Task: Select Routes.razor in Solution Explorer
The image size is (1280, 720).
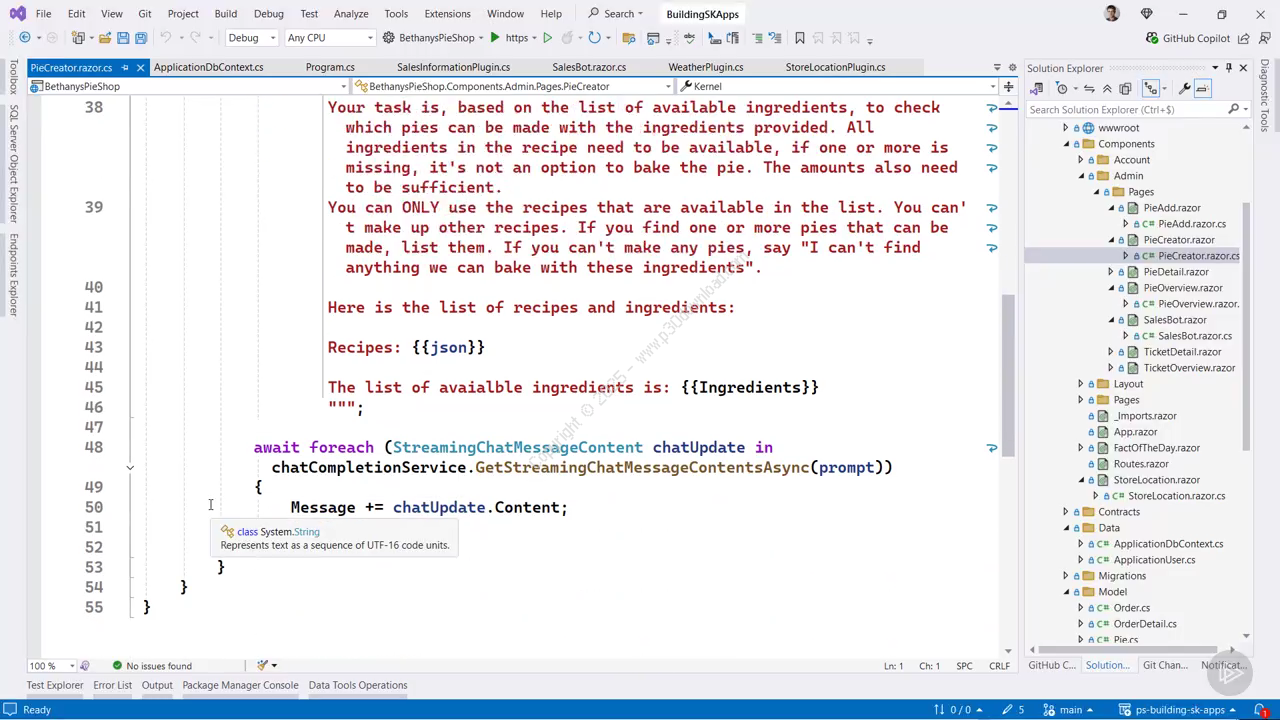Action: click(1140, 464)
